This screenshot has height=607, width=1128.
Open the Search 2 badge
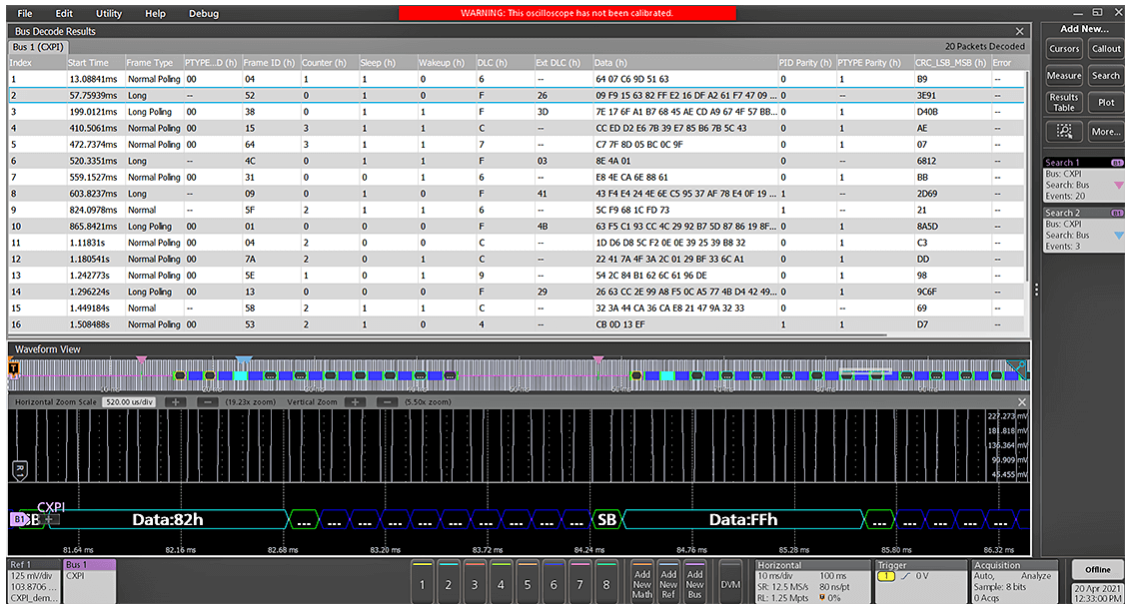click(1083, 230)
